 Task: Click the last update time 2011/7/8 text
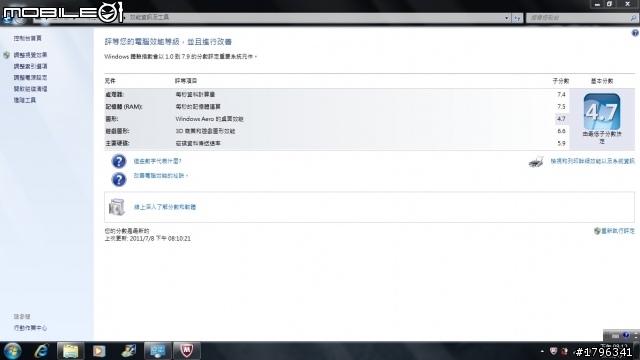[x=148, y=238]
